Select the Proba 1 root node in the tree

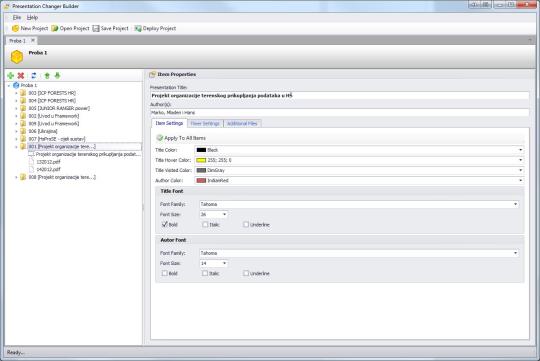pos(29,85)
